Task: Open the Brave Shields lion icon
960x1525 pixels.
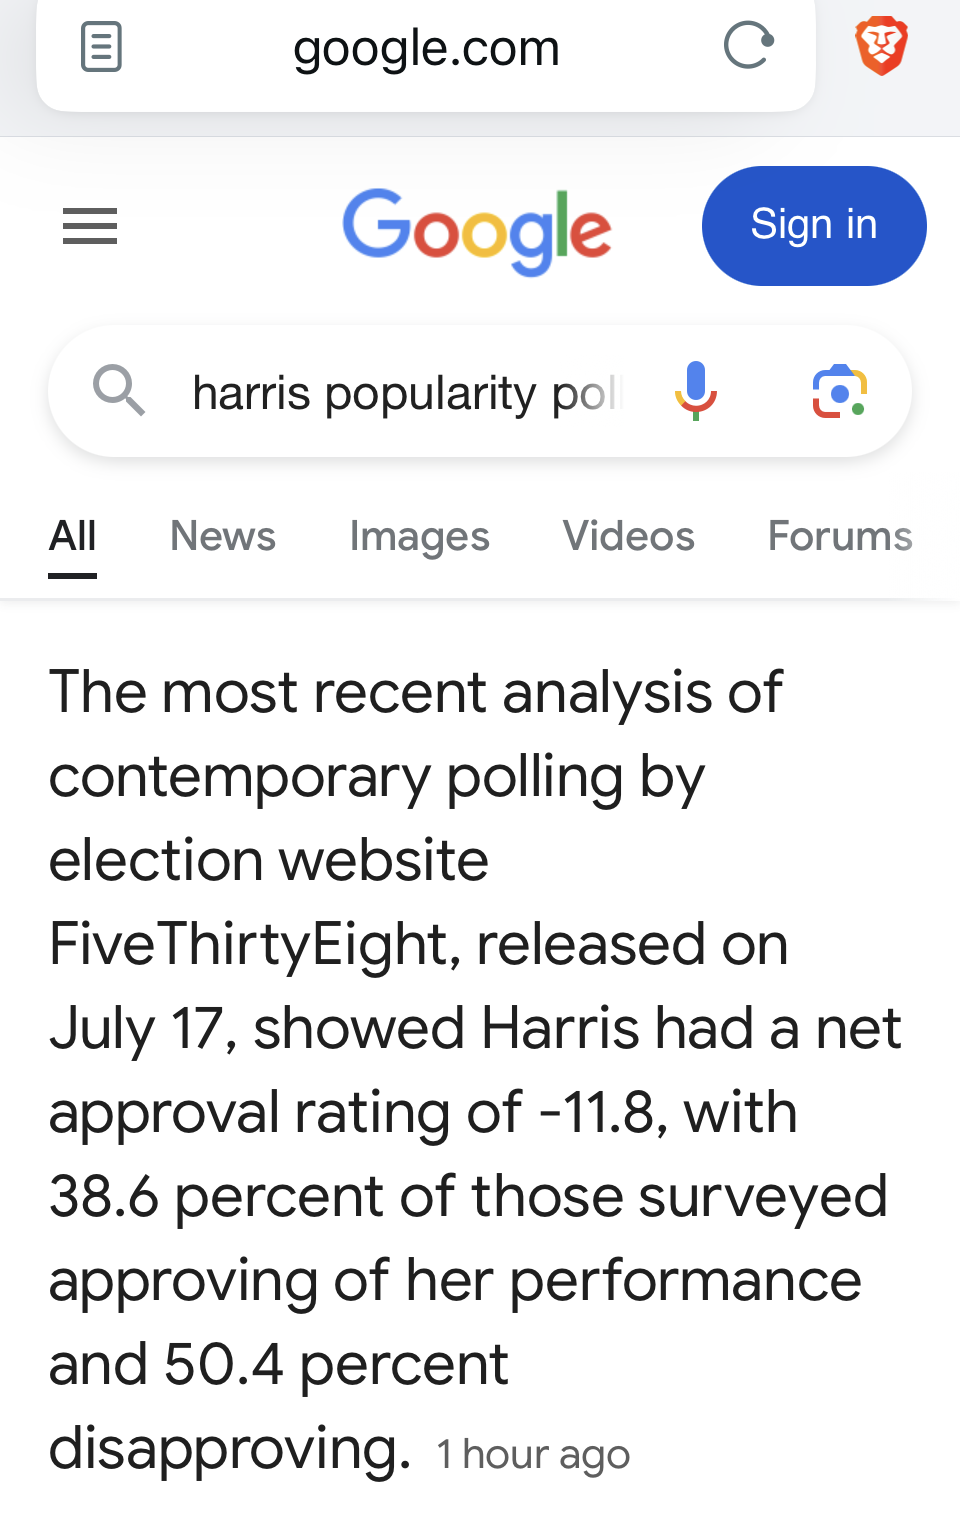Action: 881,46
